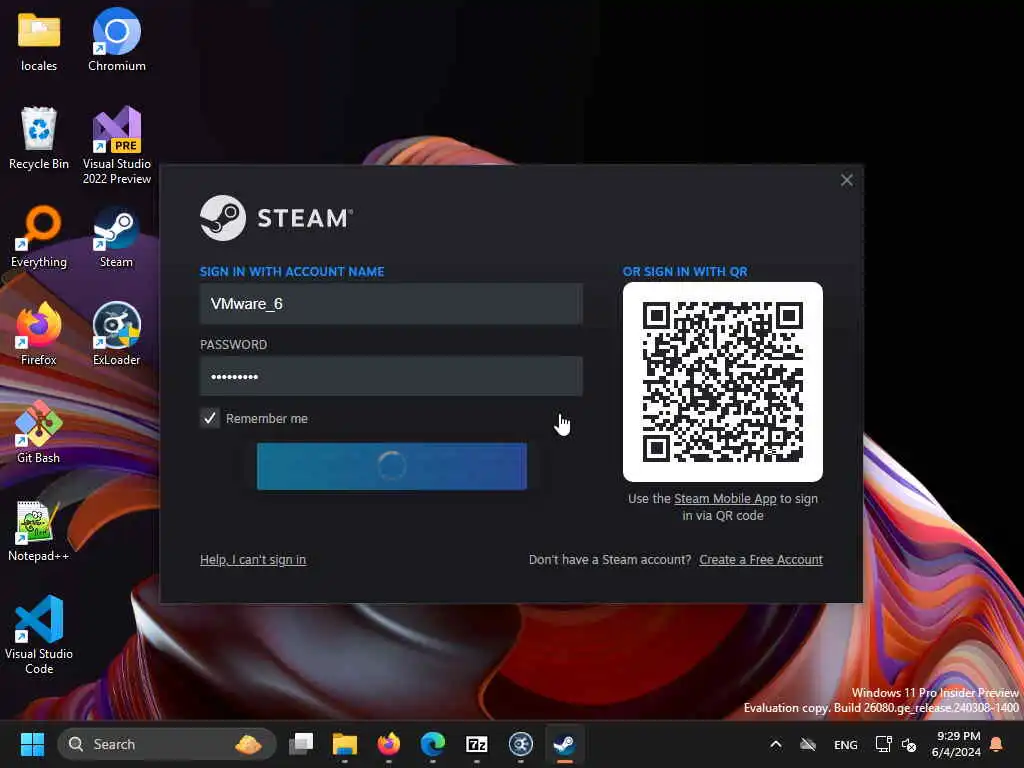Click the blue loading sign-in button

click(392, 466)
